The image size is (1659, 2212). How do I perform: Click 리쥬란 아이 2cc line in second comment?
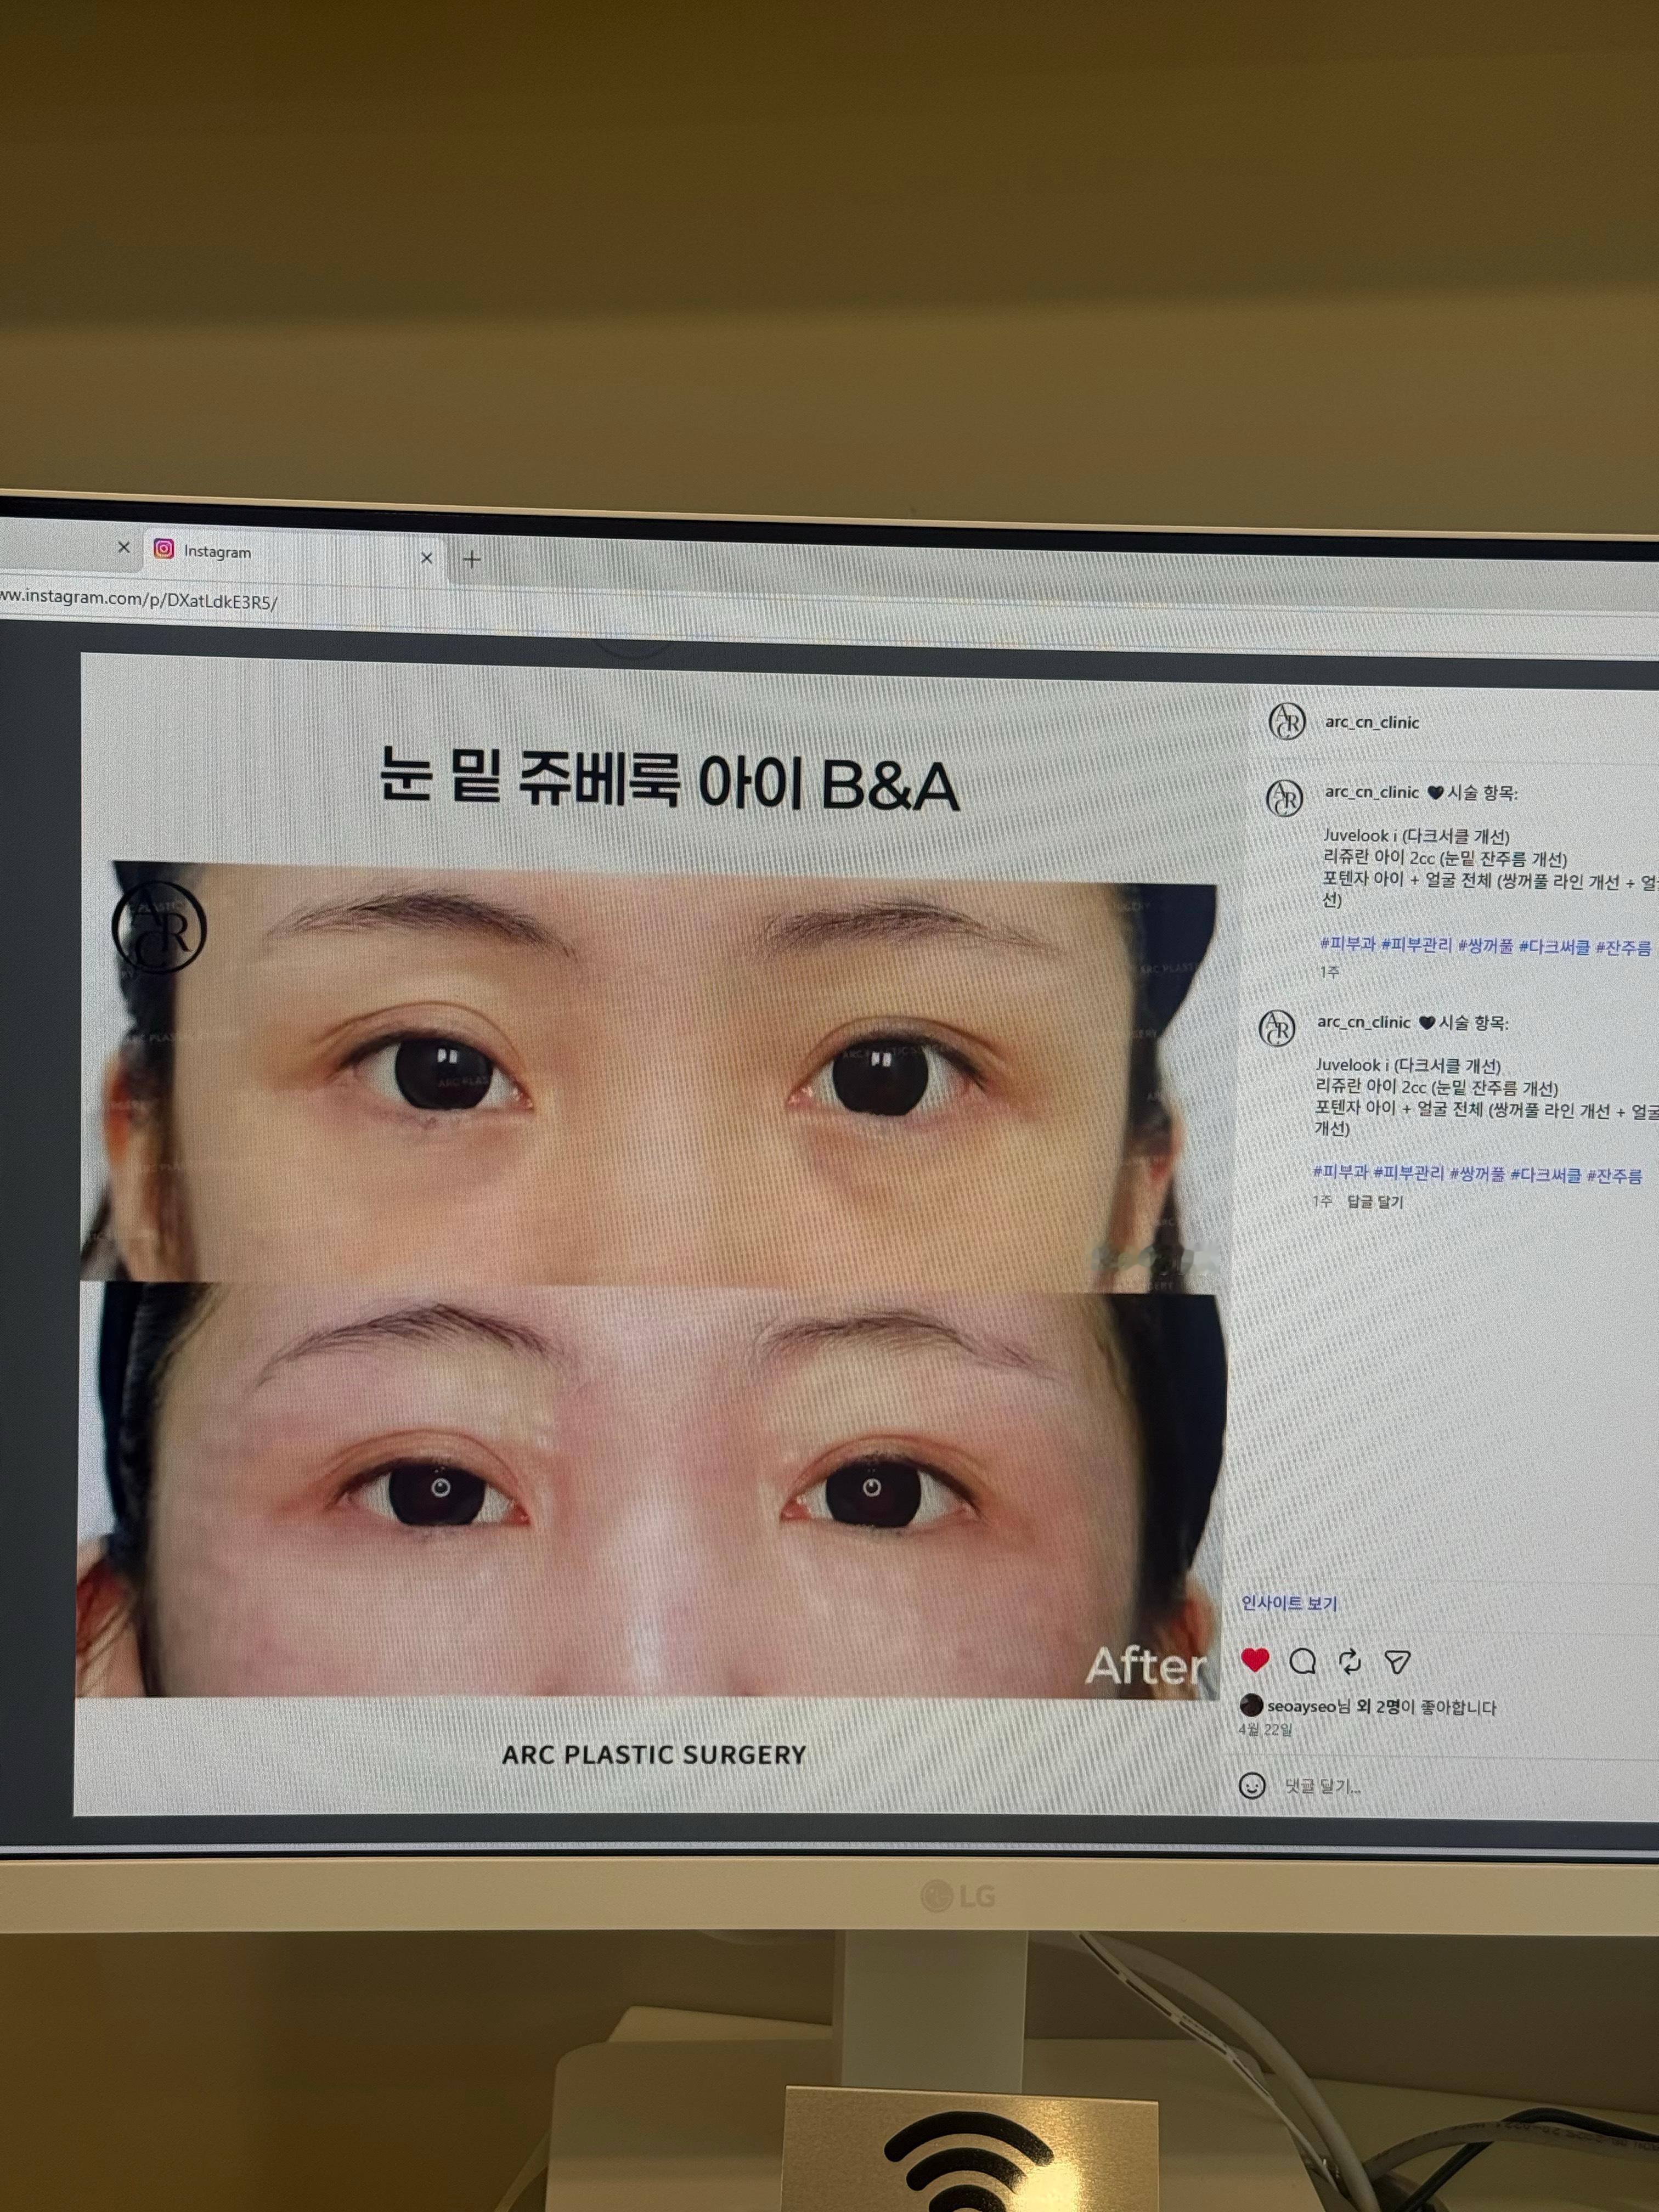click(x=1436, y=1088)
